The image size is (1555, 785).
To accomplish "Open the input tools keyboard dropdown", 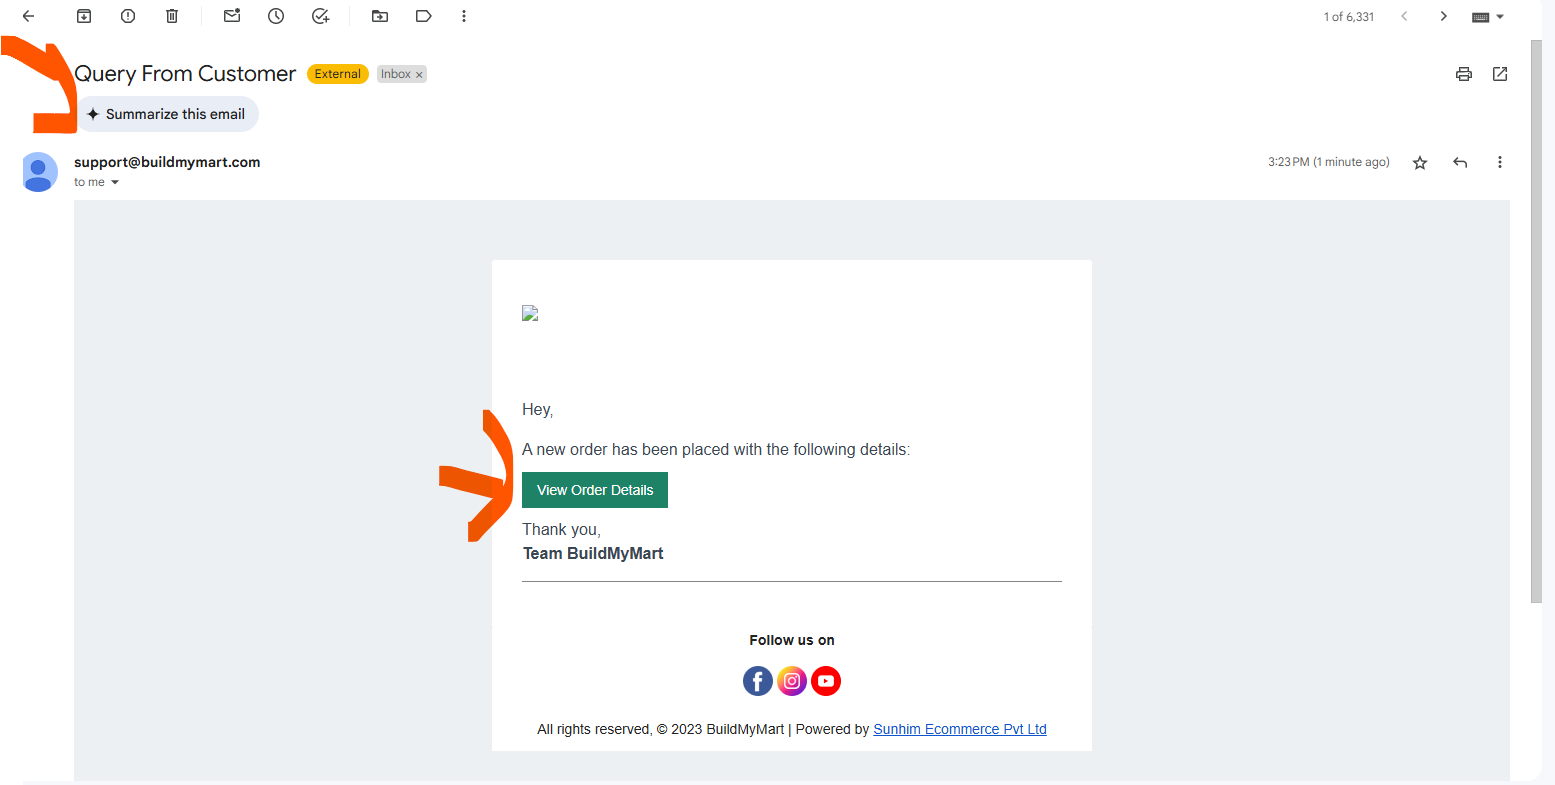I will 1488,17.
